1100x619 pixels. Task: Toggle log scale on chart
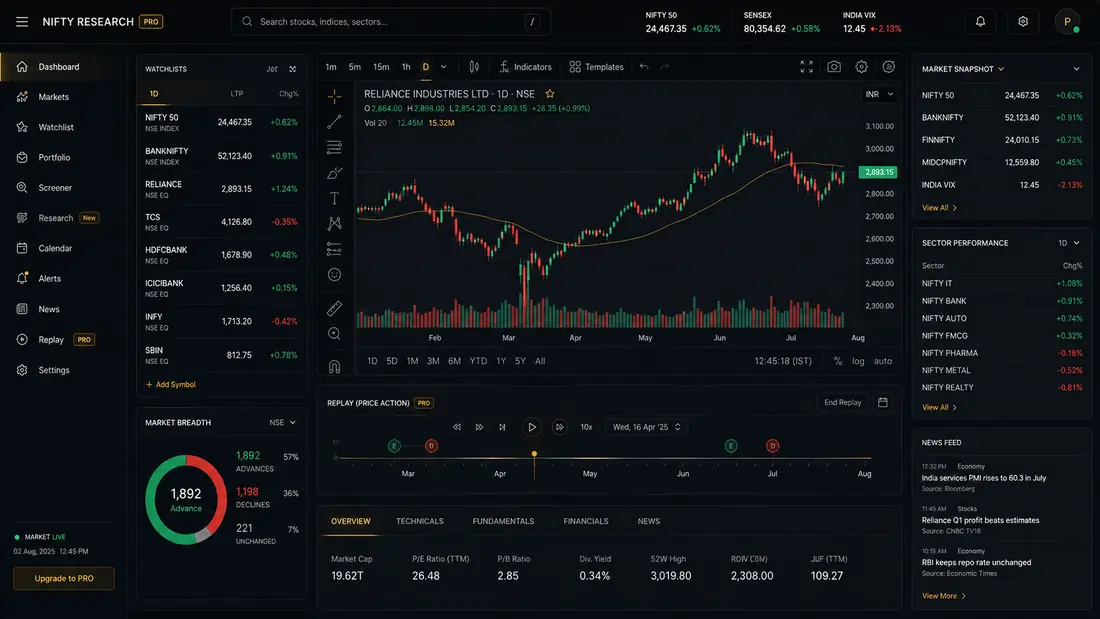pos(858,361)
